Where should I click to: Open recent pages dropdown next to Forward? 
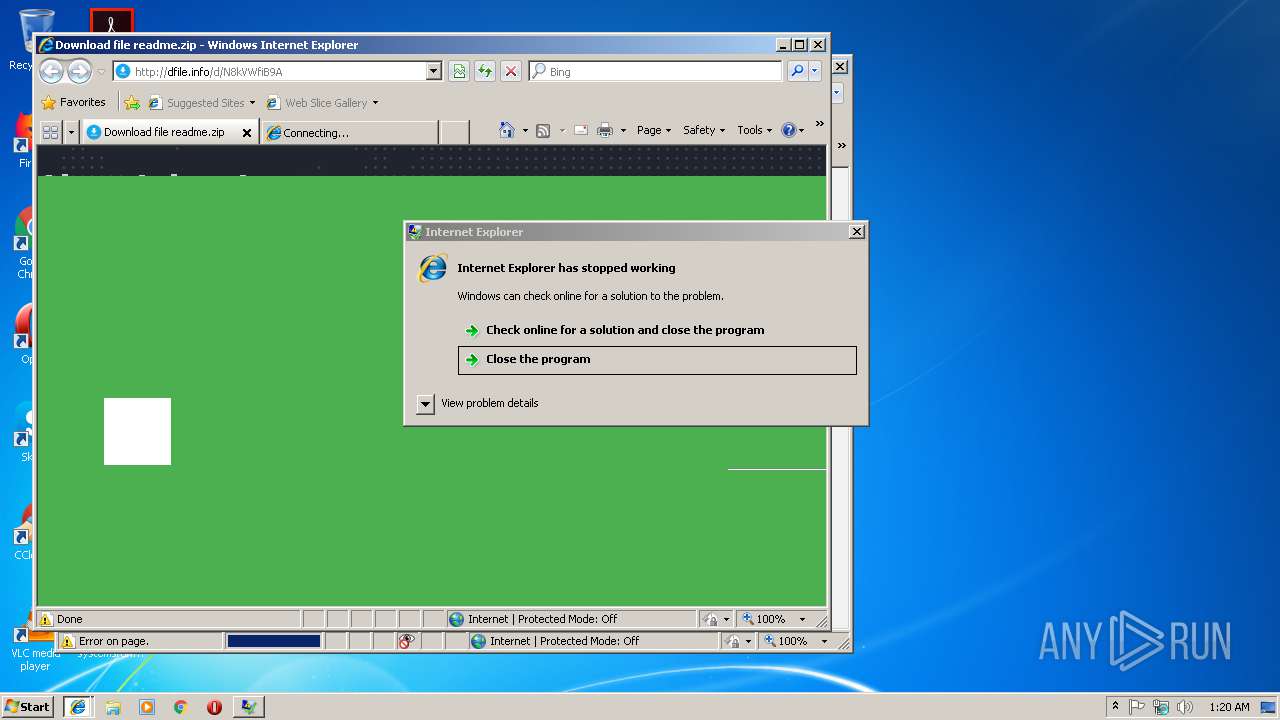(x=101, y=72)
